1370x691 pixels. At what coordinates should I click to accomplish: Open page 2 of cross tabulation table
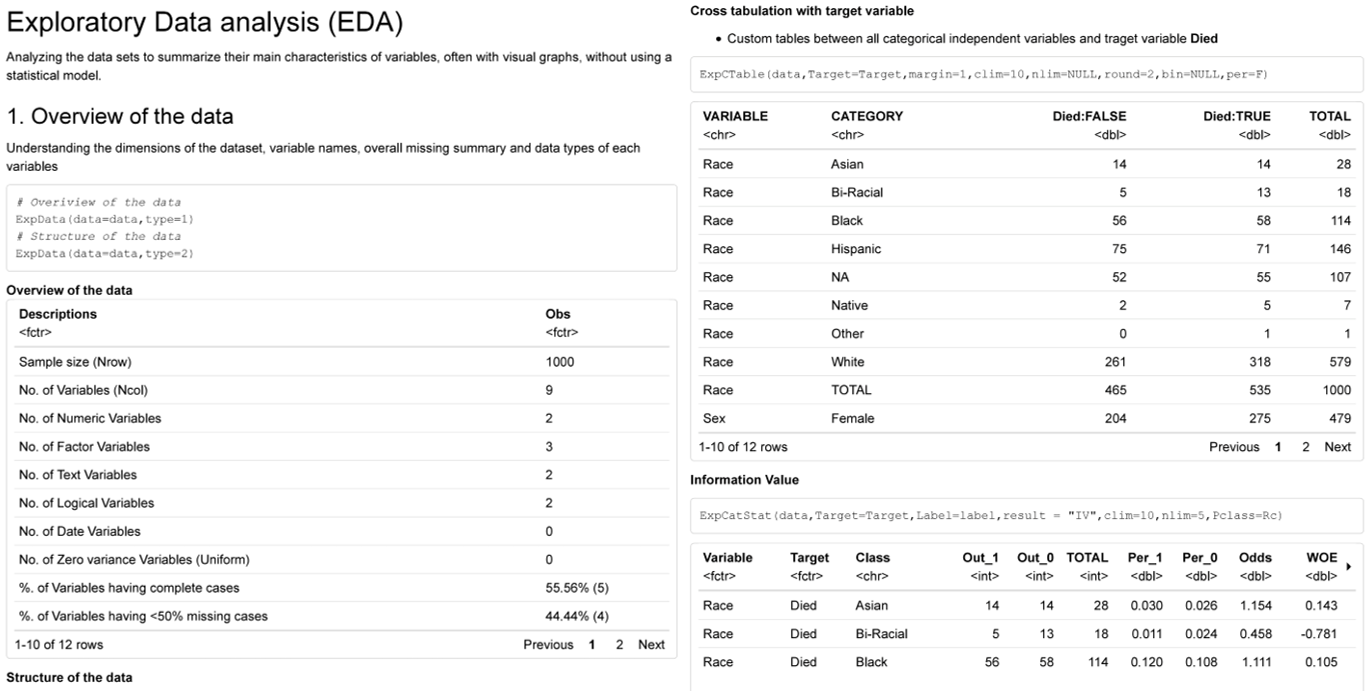tap(1305, 447)
